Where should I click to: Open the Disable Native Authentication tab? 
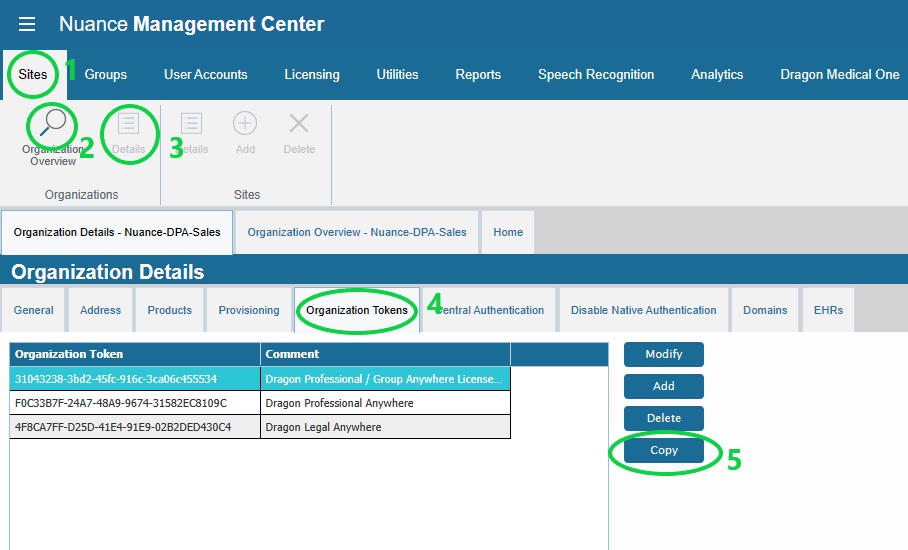(x=643, y=310)
